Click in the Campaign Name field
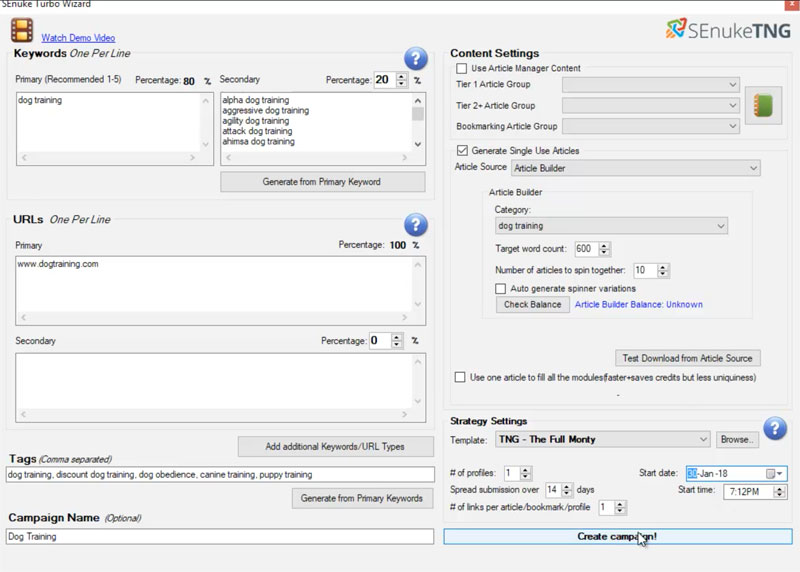The width and height of the screenshot is (800, 572). [x=220, y=536]
